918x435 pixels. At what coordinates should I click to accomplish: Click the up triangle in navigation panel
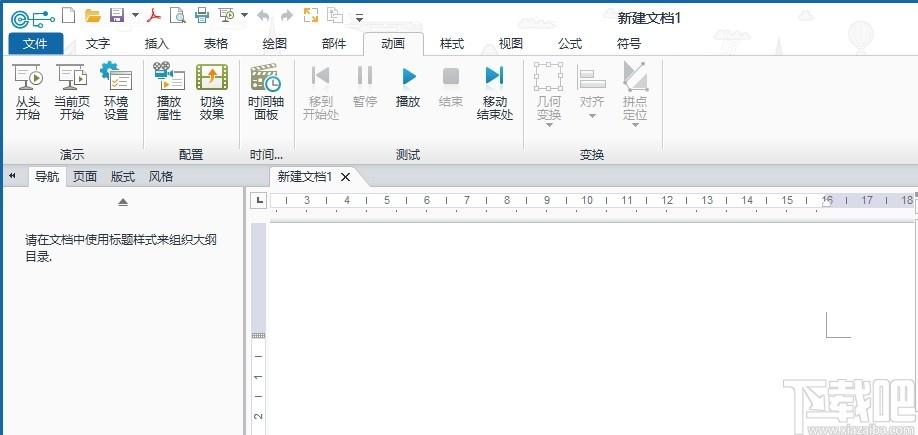[x=122, y=202]
